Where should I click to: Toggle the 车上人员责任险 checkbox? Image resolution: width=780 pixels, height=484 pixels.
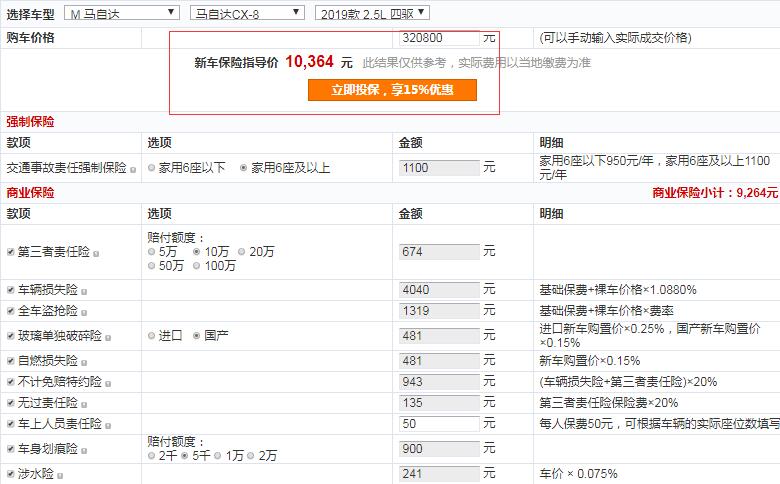10,424
